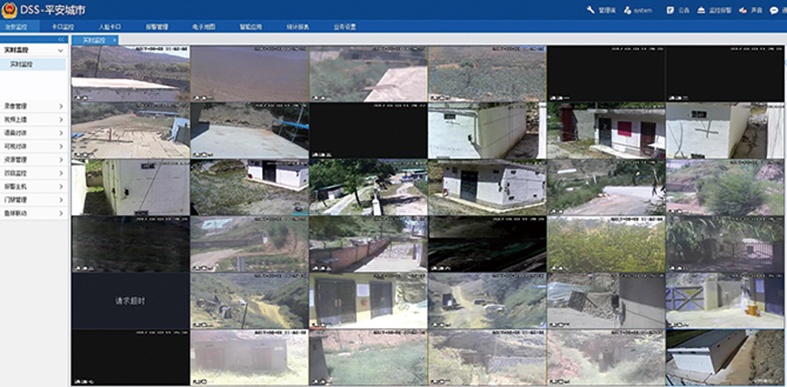Click the alarm bell icon for 监控报警
Screen dimensions: 787x387
click(x=702, y=10)
